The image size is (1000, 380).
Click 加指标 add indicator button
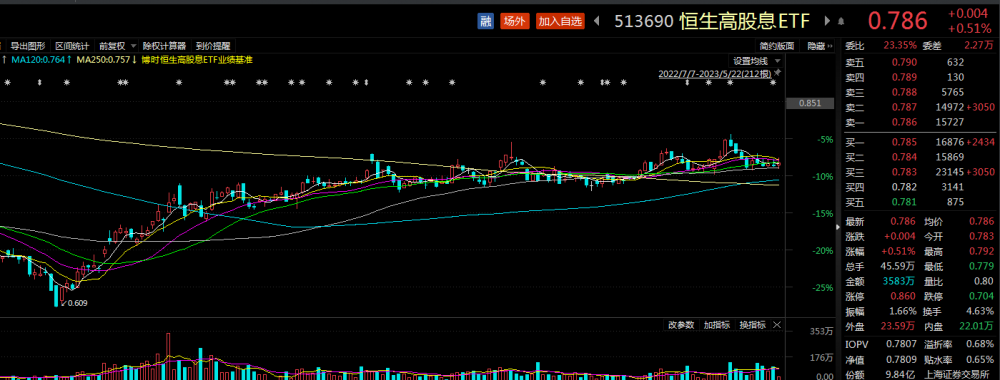pos(716,325)
